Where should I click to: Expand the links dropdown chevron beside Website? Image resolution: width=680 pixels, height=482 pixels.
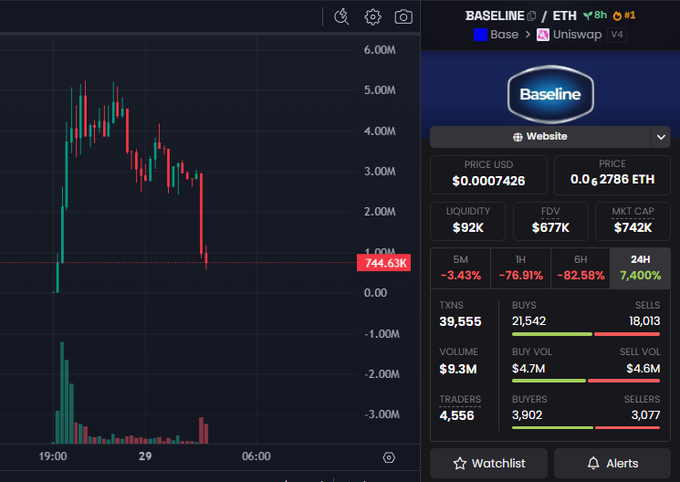click(661, 137)
